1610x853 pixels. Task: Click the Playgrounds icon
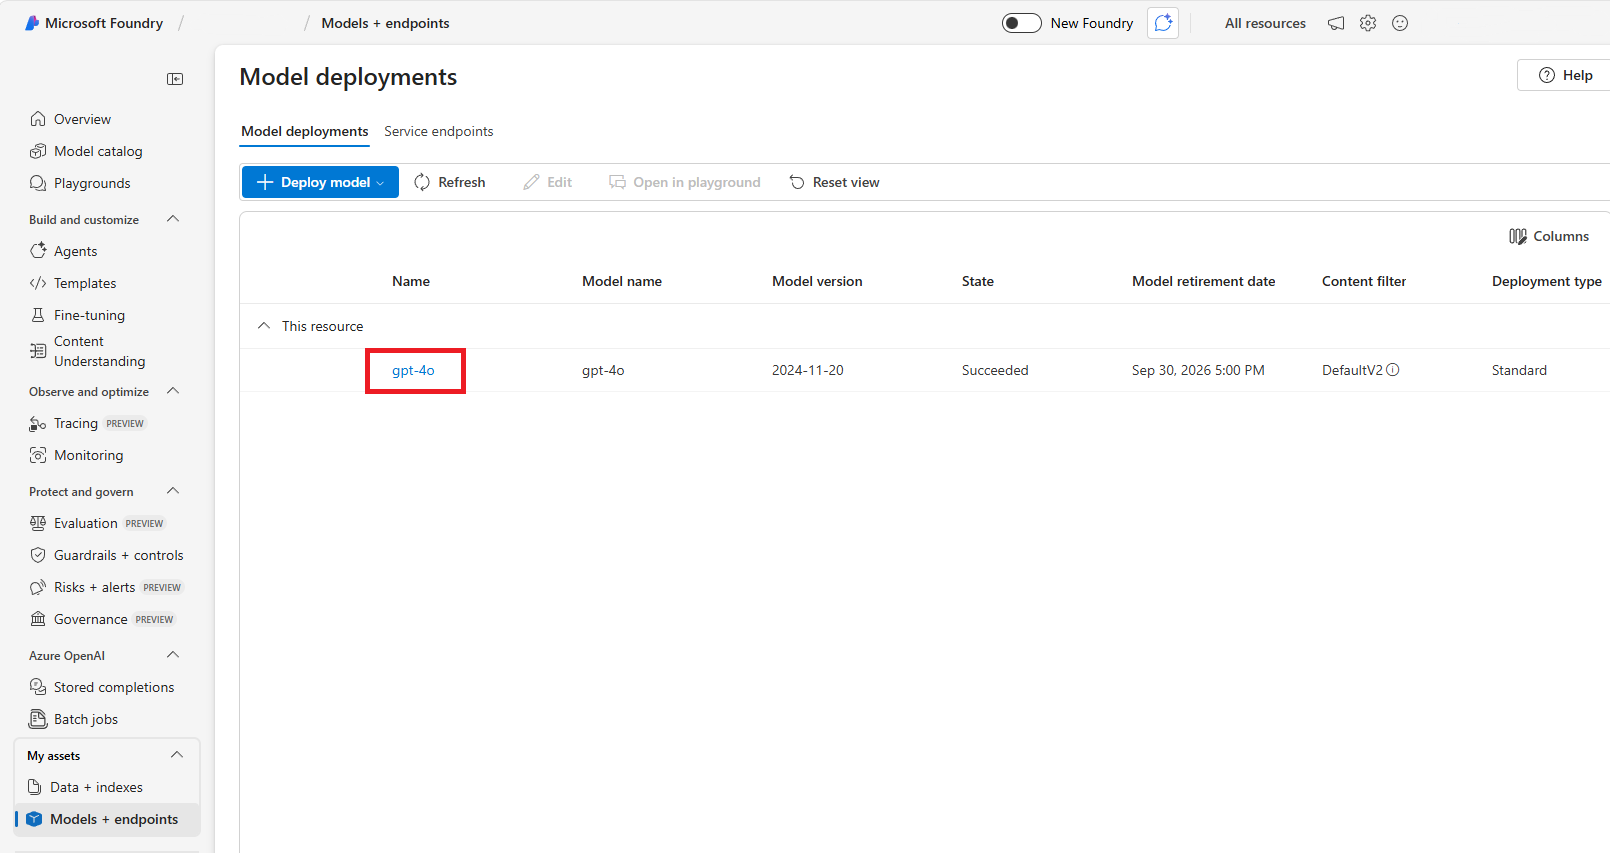tap(38, 183)
